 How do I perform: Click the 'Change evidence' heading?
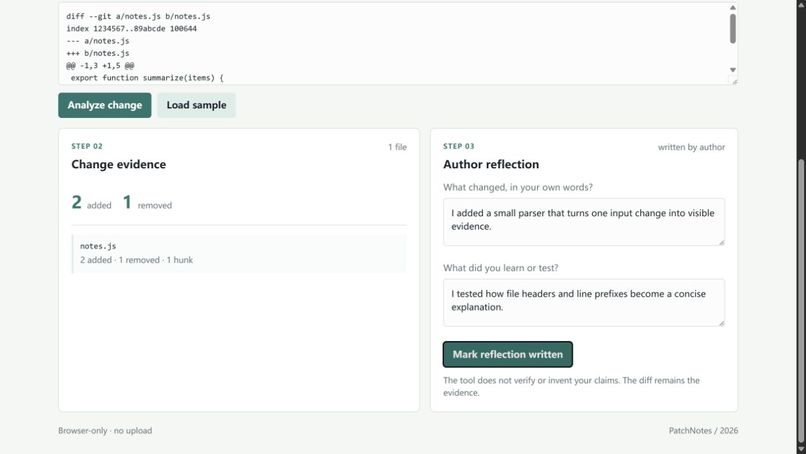tap(119, 165)
